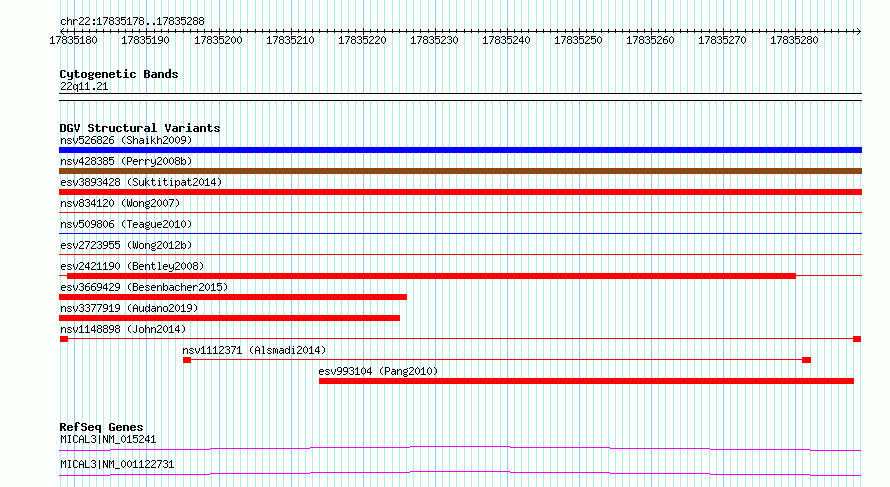Open esv2723955 (Wong2012b) variant label
Viewport: 890px width, 487px height.
(x=126, y=245)
